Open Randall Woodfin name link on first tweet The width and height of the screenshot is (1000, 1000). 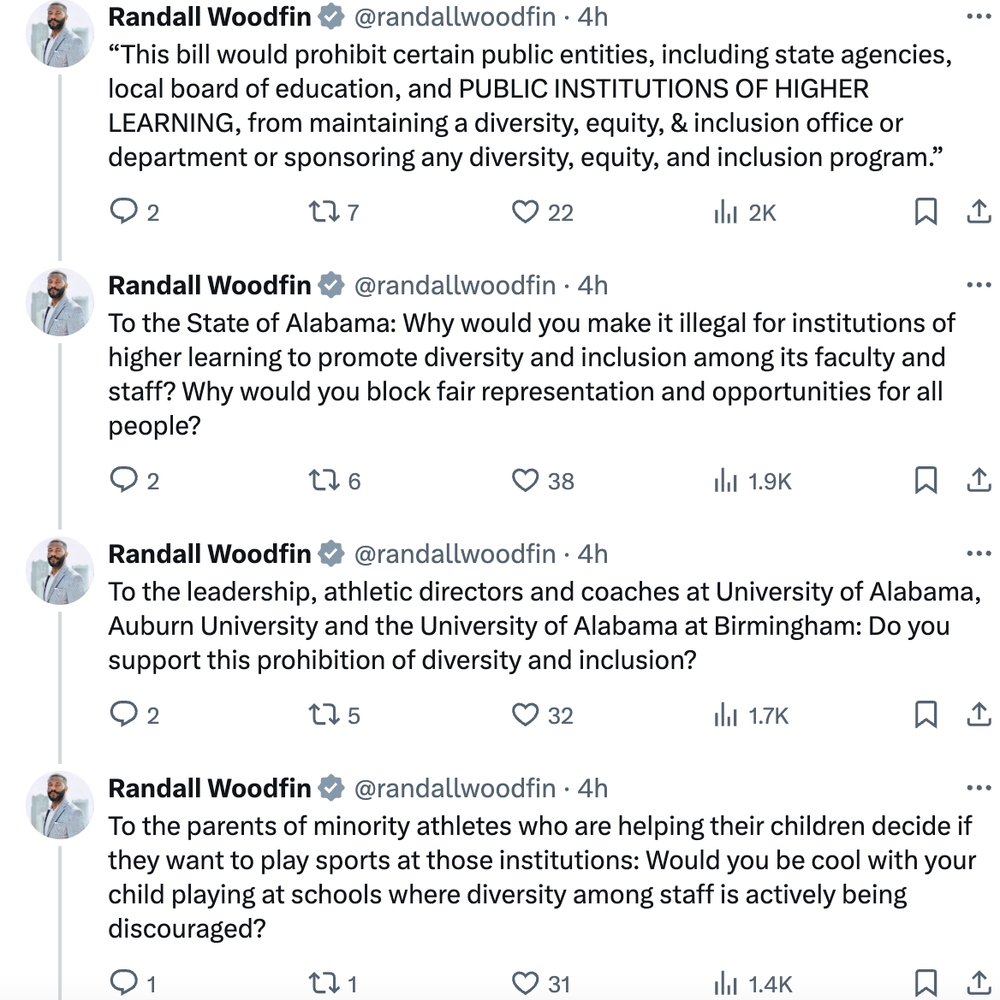coord(209,17)
